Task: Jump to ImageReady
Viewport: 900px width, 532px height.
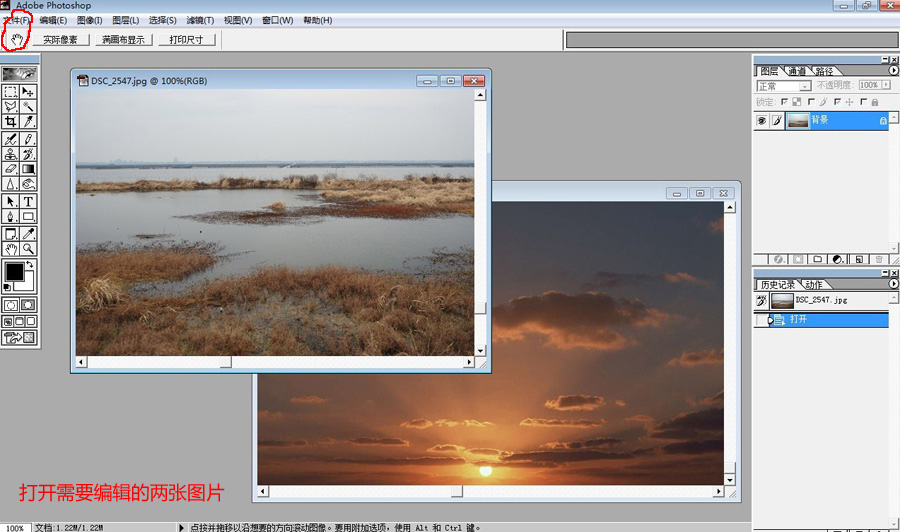Action: [x=20, y=338]
